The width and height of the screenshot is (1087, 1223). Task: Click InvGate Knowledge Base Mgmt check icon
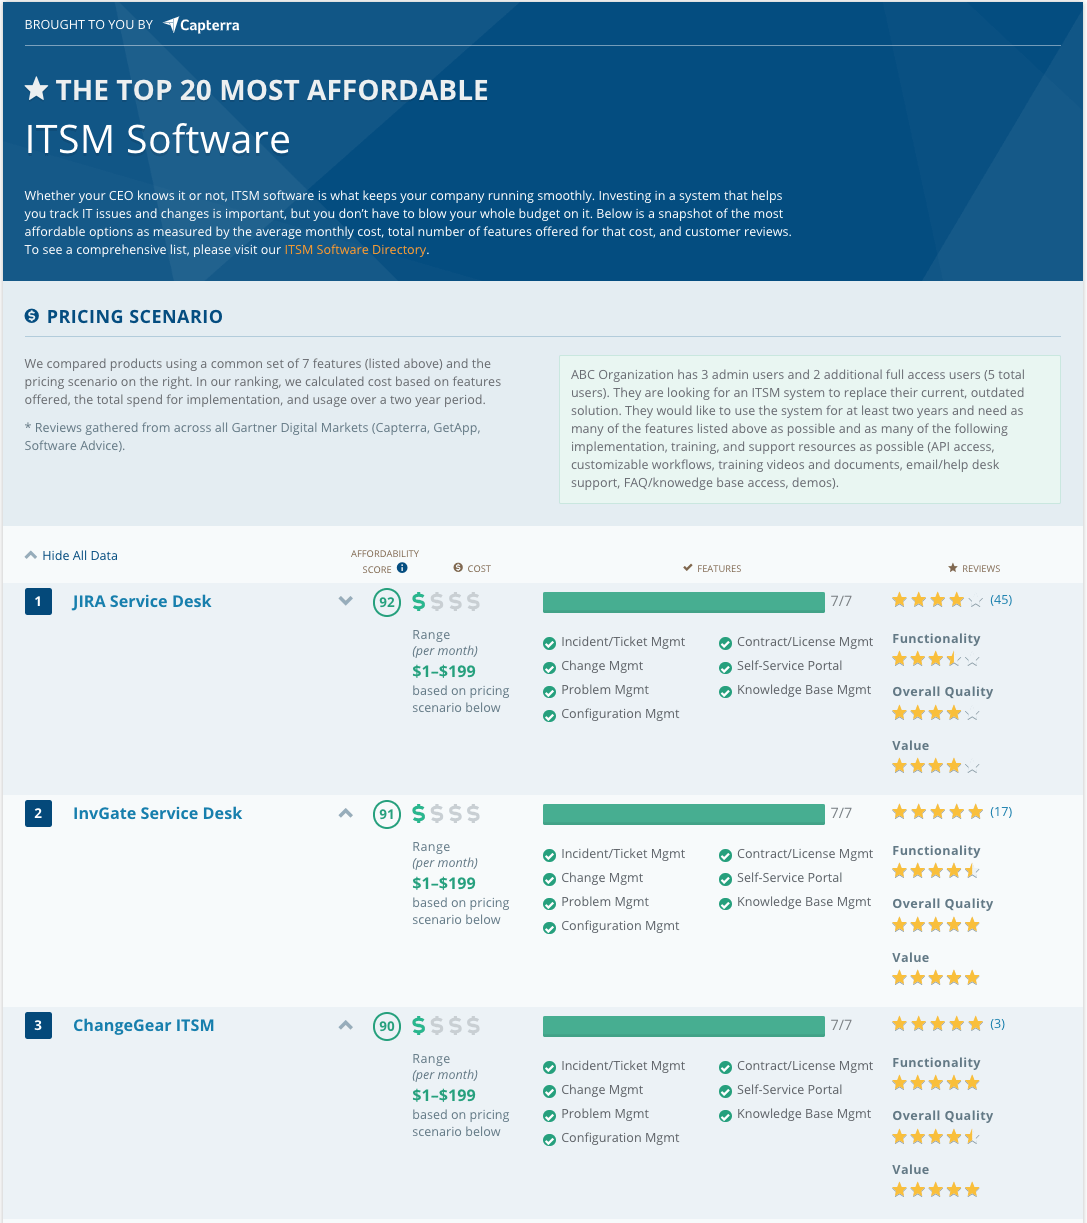[725, 903]
